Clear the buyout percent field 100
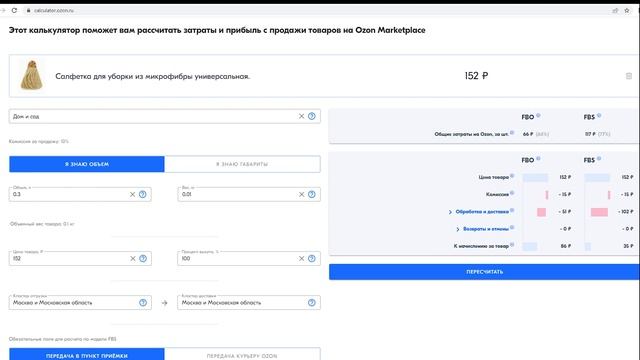640x360 pixels. tap(301, 258)
